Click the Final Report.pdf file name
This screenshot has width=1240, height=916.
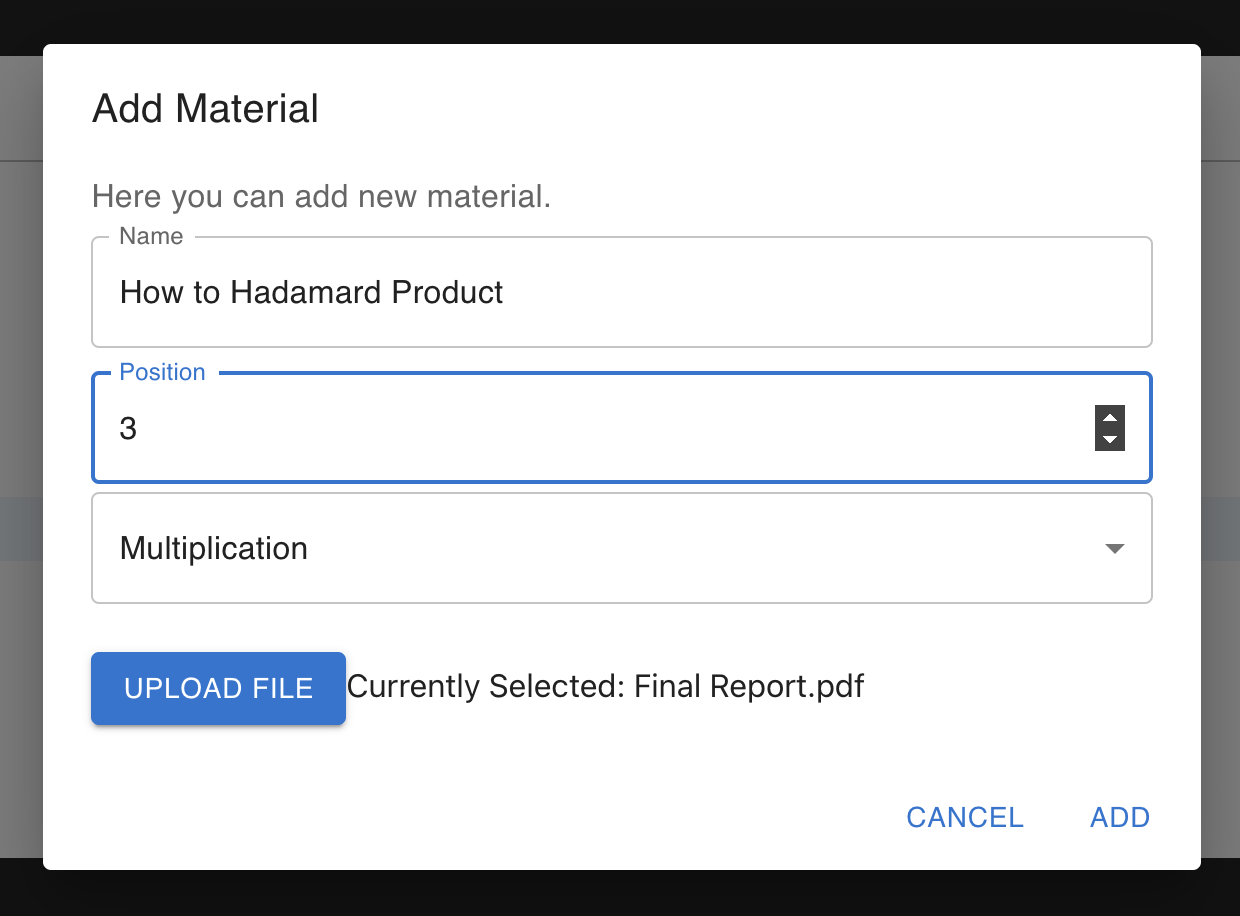tap(749, 687)
